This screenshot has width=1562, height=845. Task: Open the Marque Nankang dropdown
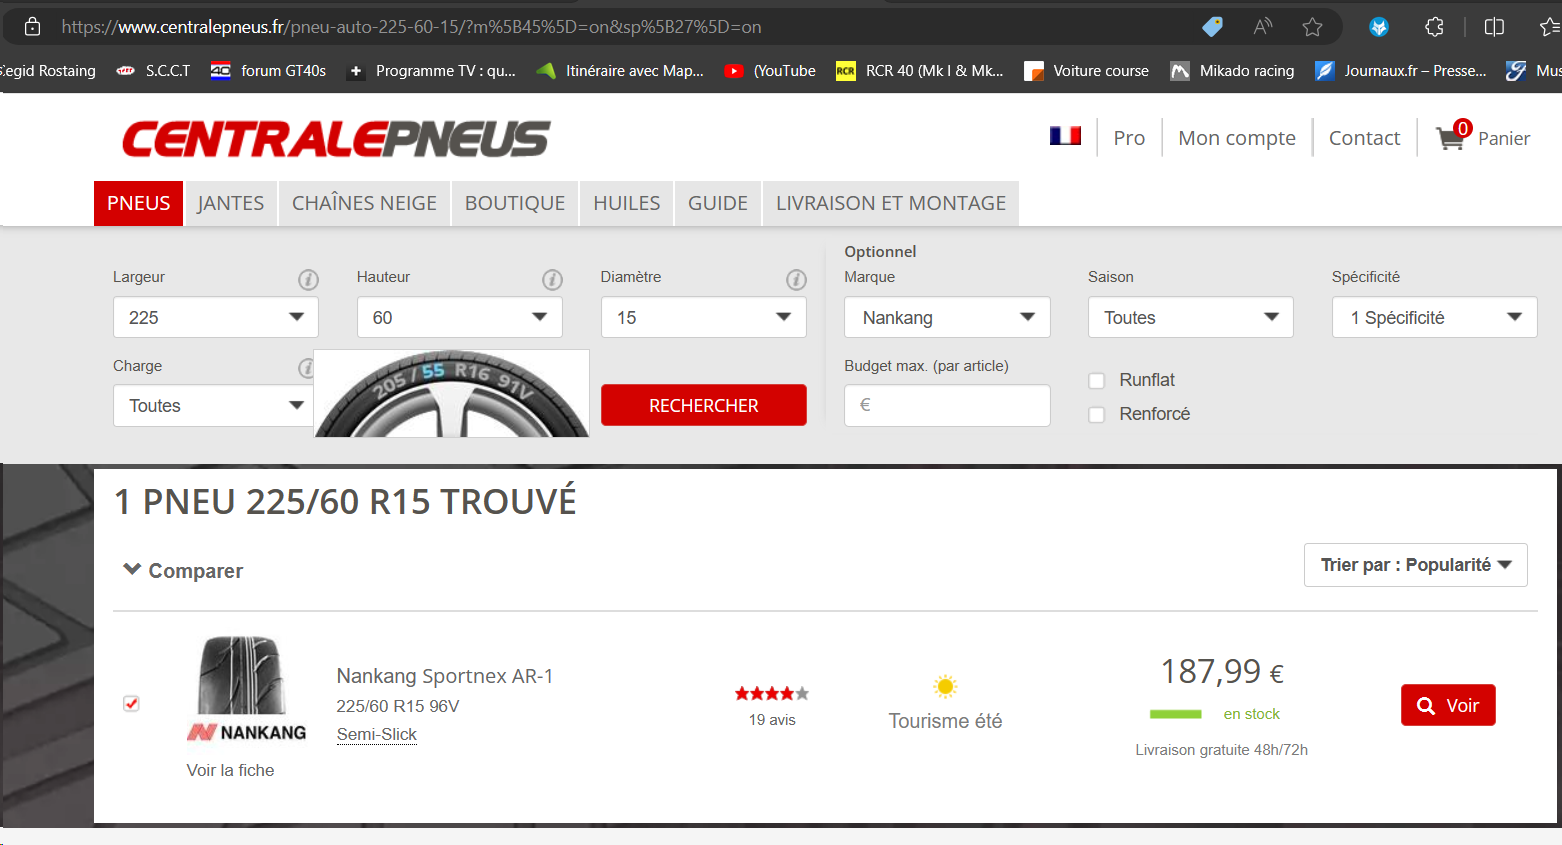(x=947, y=317)
